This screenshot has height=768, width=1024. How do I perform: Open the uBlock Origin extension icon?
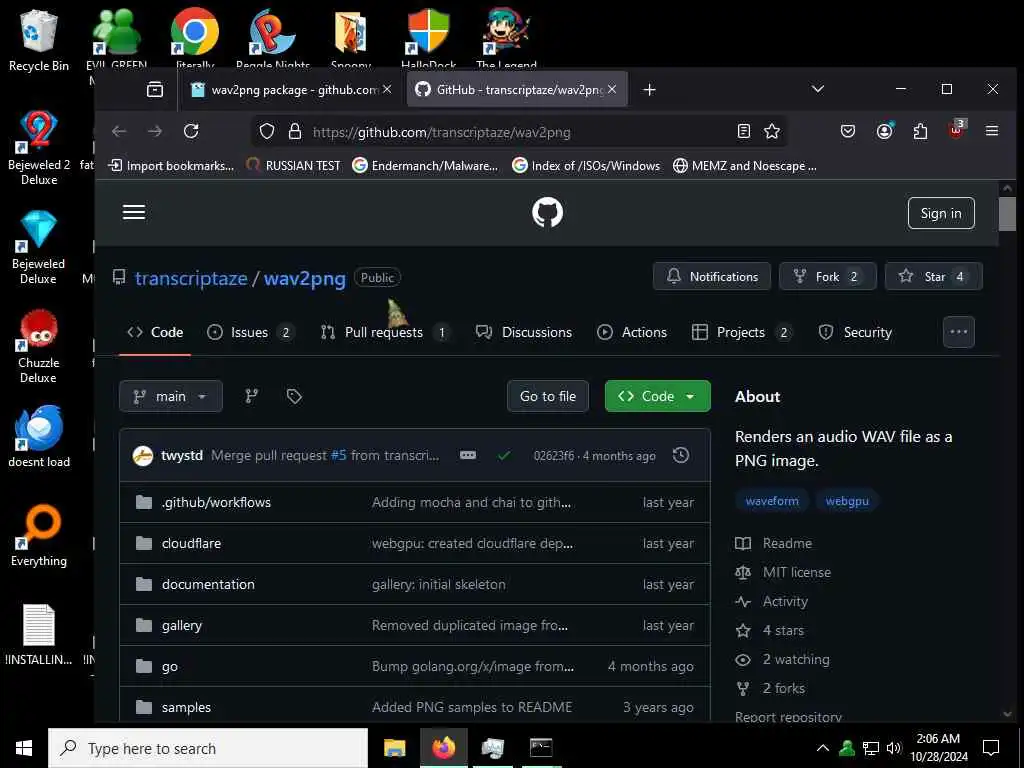click(x=957, y=129)
